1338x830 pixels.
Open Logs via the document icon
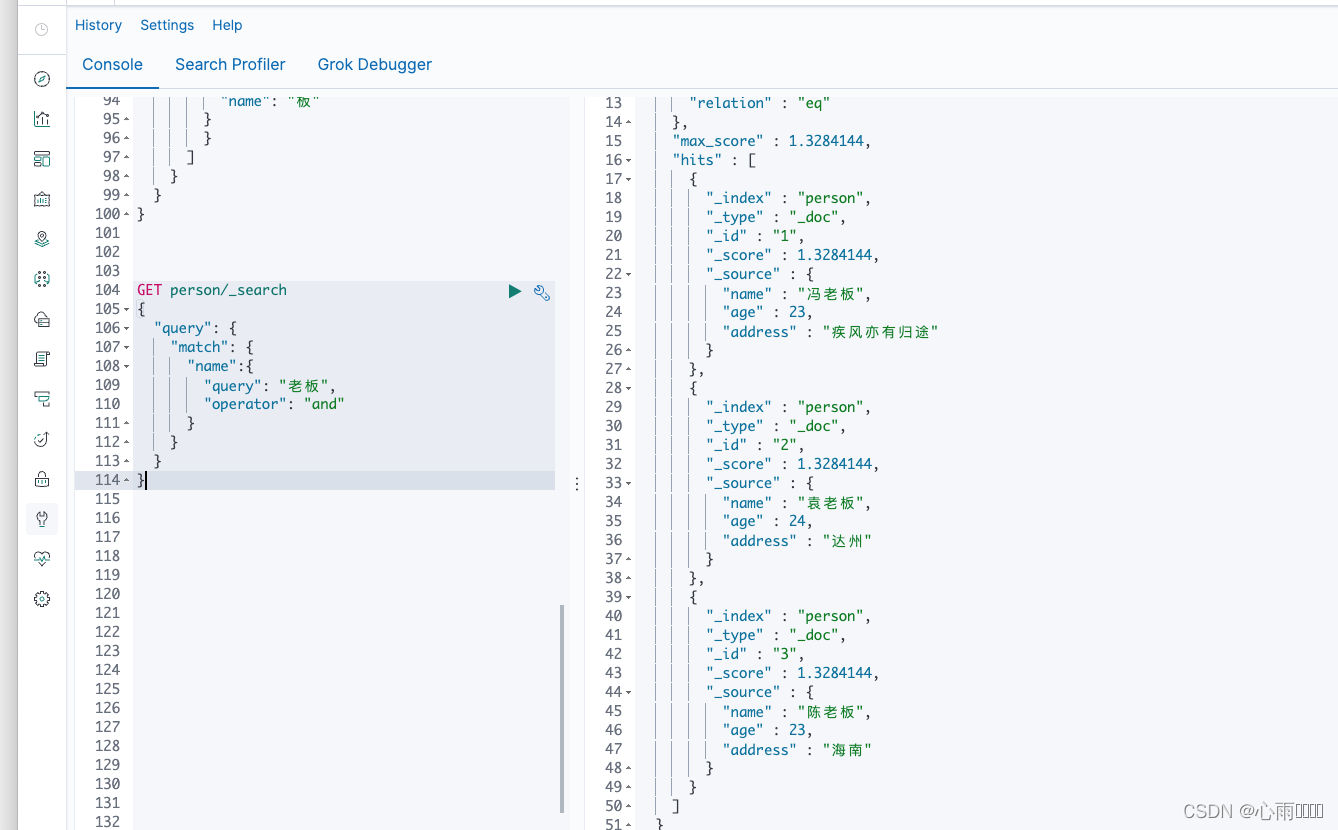41,359
